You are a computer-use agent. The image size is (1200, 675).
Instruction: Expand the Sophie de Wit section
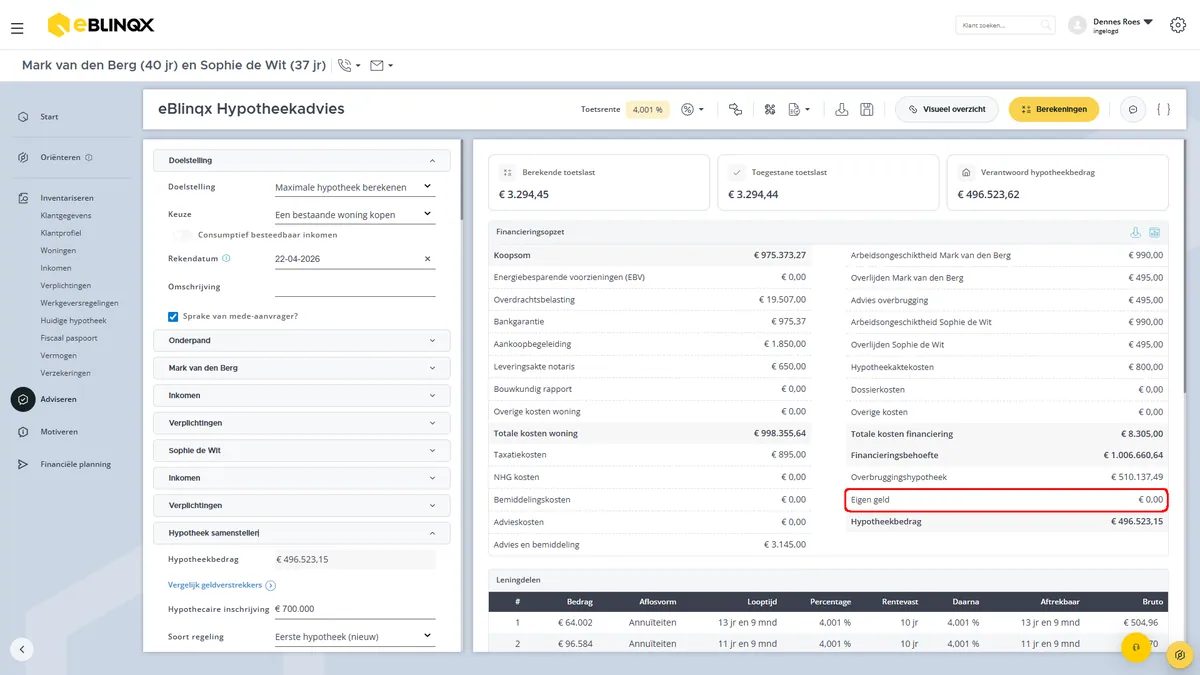coord(302,450)
